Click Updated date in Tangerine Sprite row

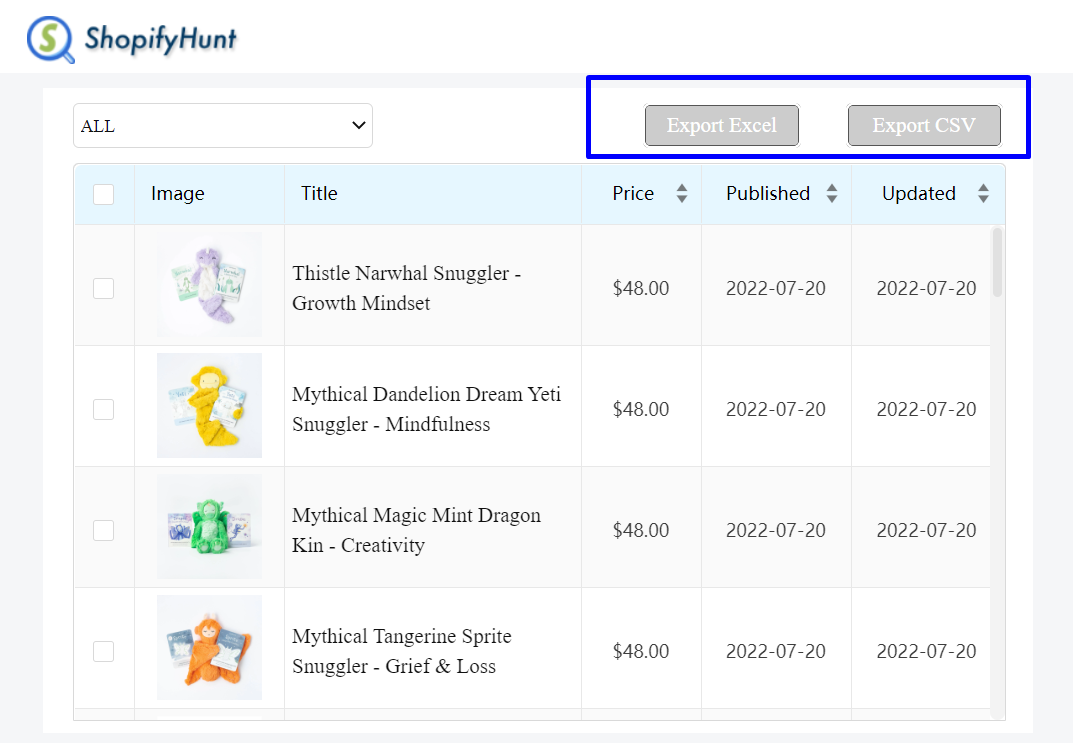click(x=927, y=651)
